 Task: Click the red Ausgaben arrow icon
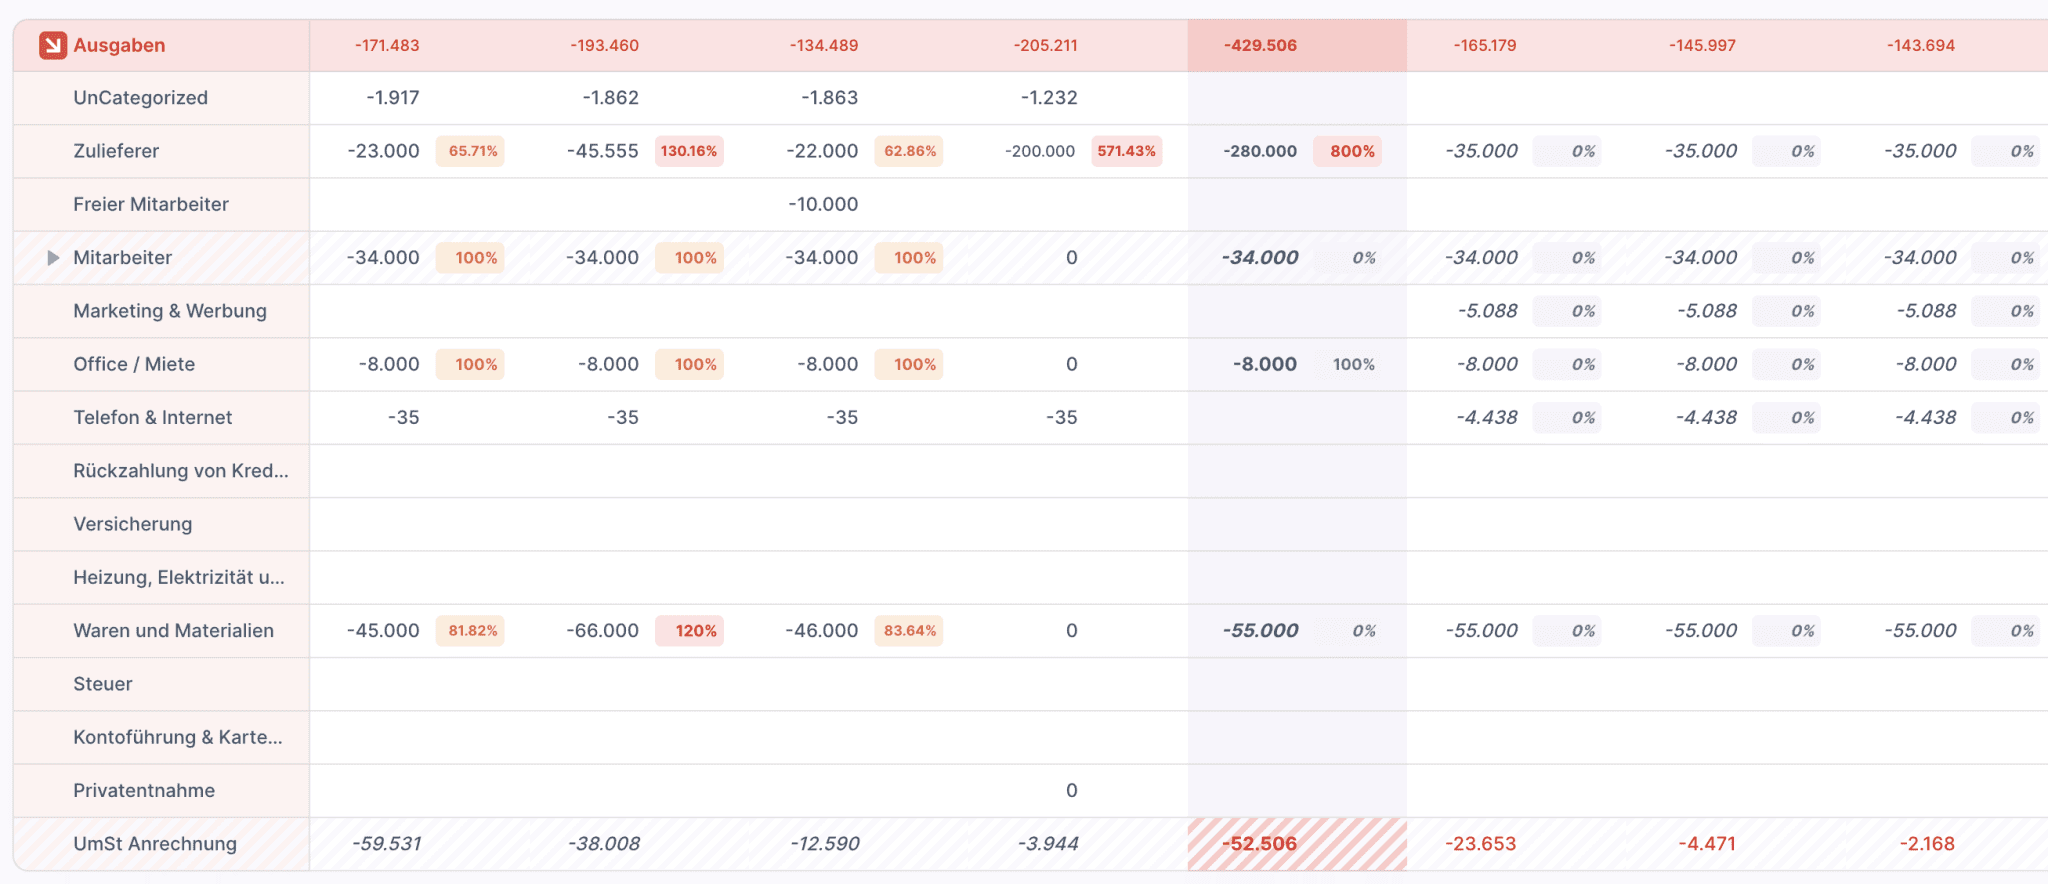pyautogui.click(x=53, y=45)
